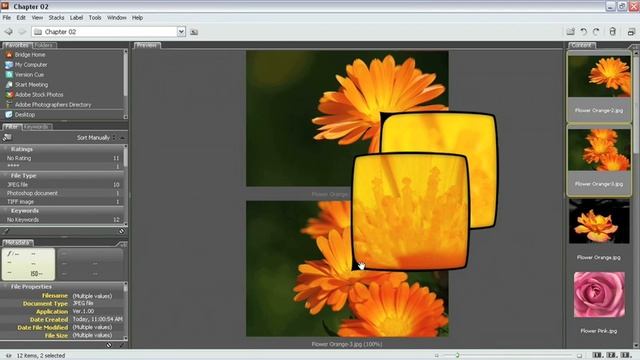640x360 pixels.
Task: Filter by four star rating
Action: tap(62, 166)
